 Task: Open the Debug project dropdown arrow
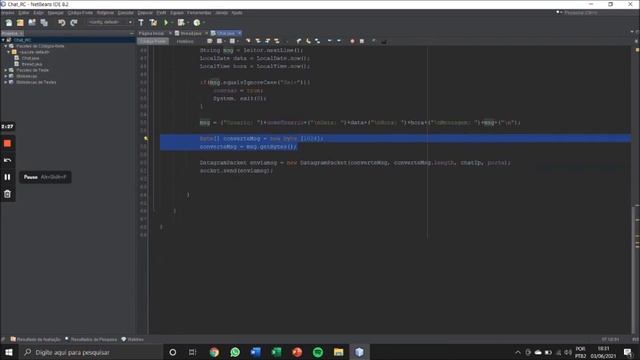[x=188, y=22]
